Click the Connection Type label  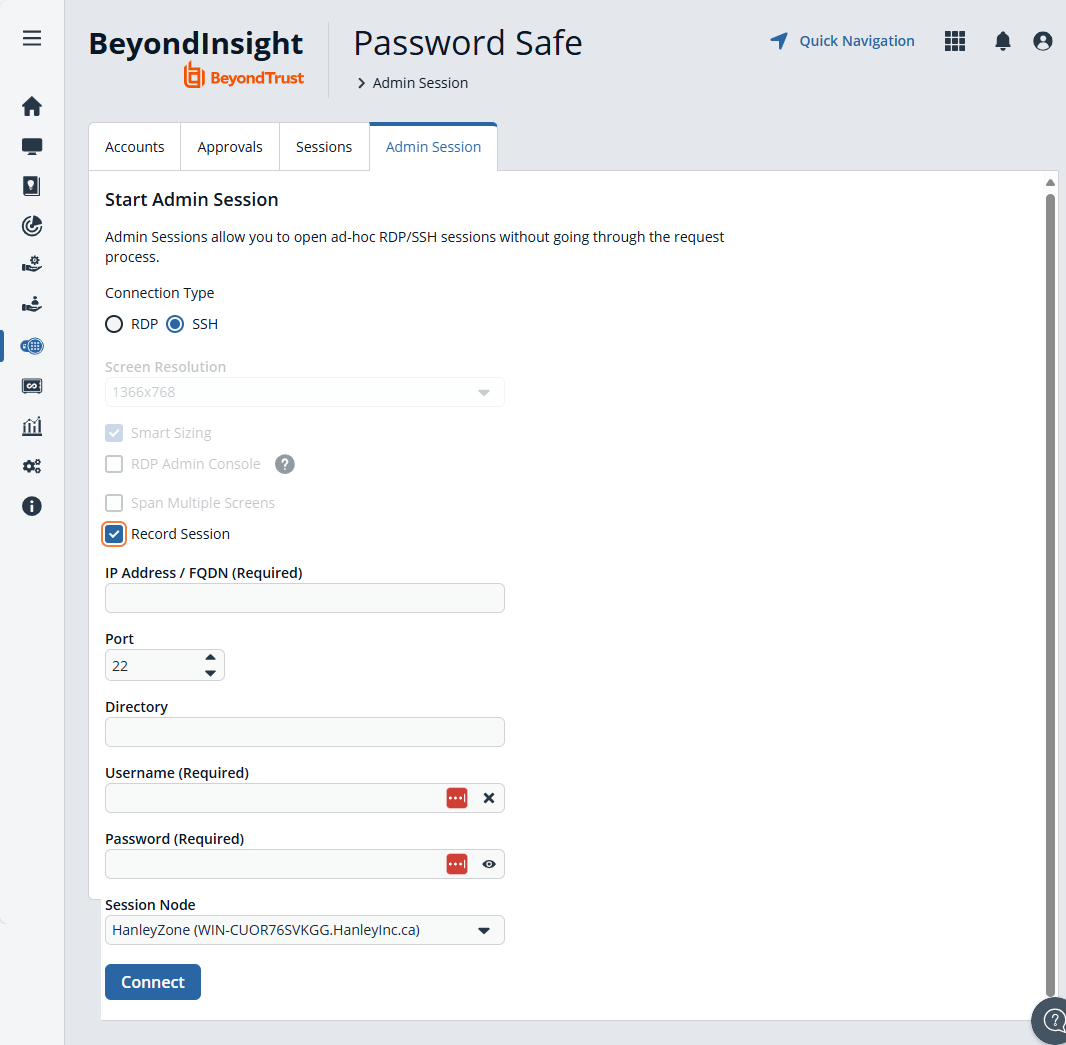tap(160, 293)
